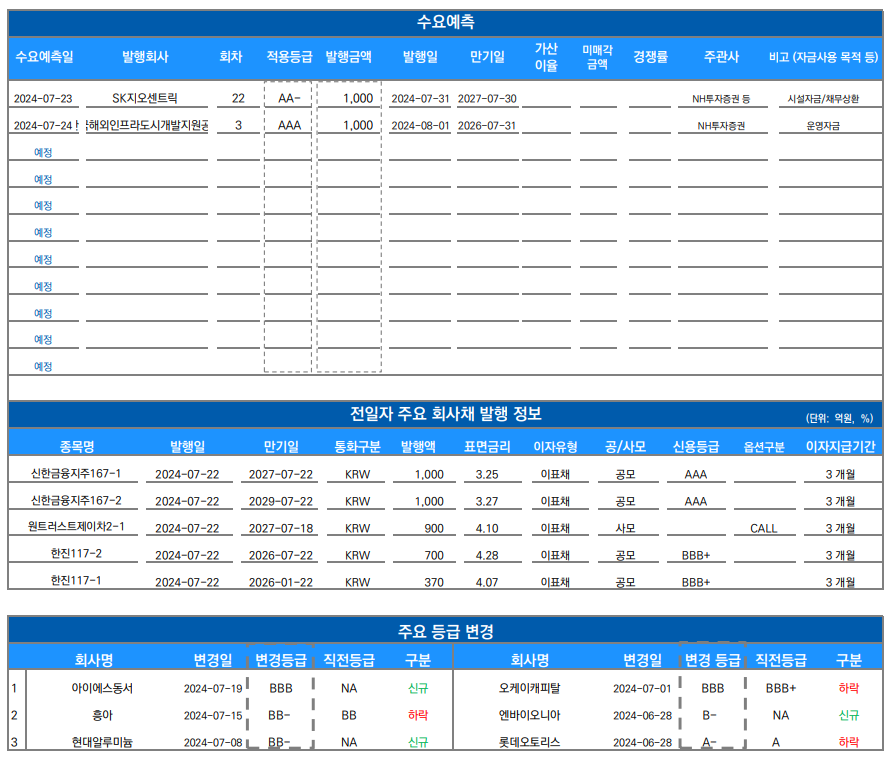Image resolution: width=890 pixels, height=761 pixels.
Task: Select the 2024-07-24 forecast date cell
Action: click(x=44, y=125)
